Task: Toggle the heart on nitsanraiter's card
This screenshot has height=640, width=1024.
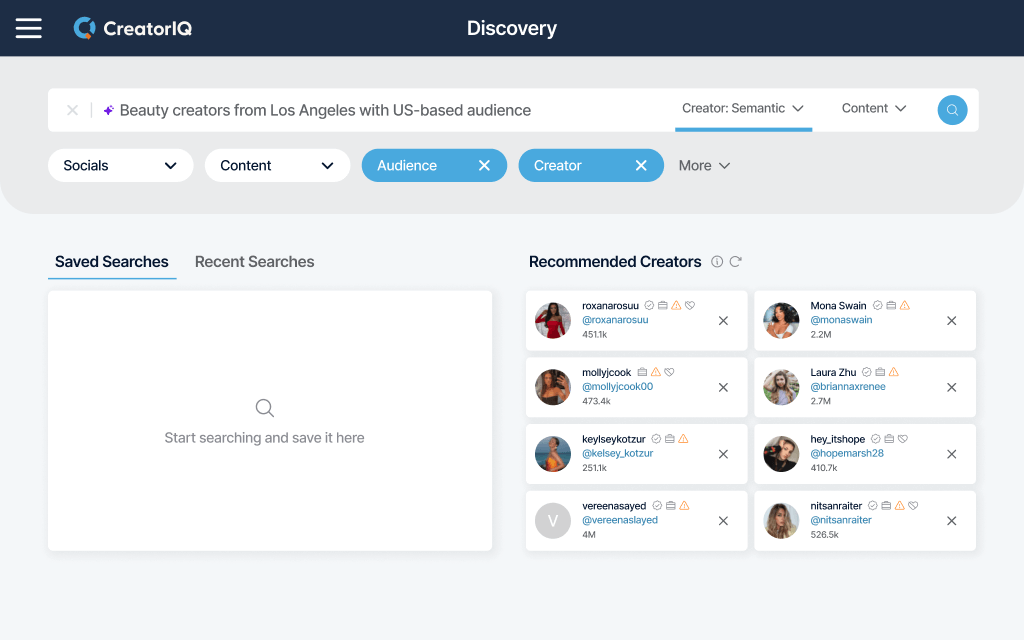Action: [914, 504]
